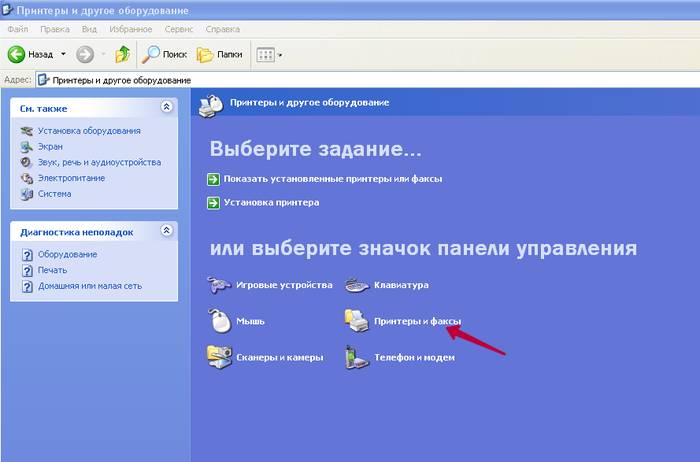Image resolution: width=700 pixels, height=462 pixels.
Task: Click the Search (Поиск) toolbar button
Action: (164, 54)
